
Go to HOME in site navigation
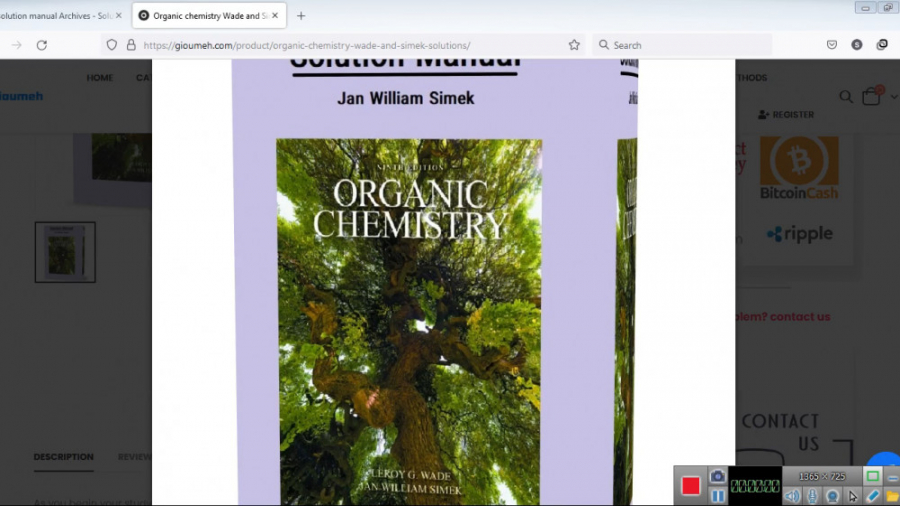coord(100,77)
